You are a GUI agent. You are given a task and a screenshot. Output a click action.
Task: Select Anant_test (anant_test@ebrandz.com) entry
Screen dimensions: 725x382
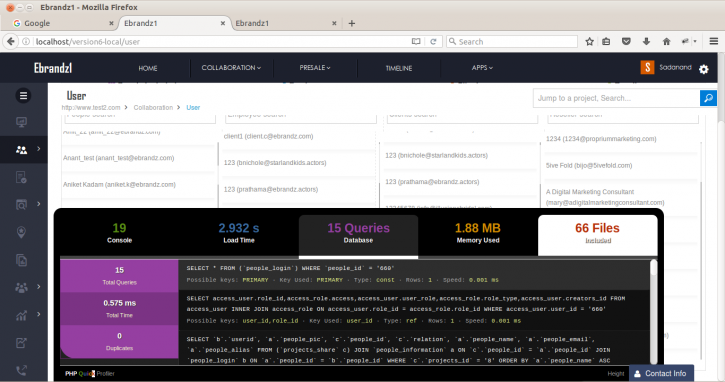(x=118, y=158)
